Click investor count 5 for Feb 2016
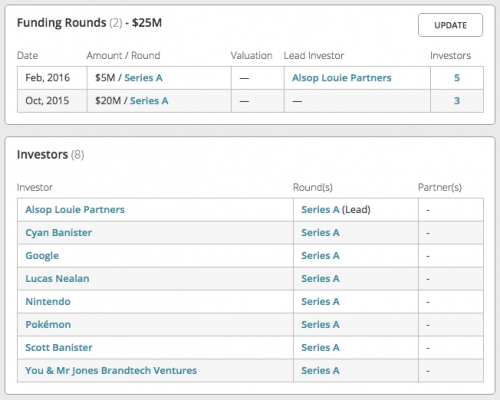The height and width of the screenshot is (400, 500). (x=457, y=78)
